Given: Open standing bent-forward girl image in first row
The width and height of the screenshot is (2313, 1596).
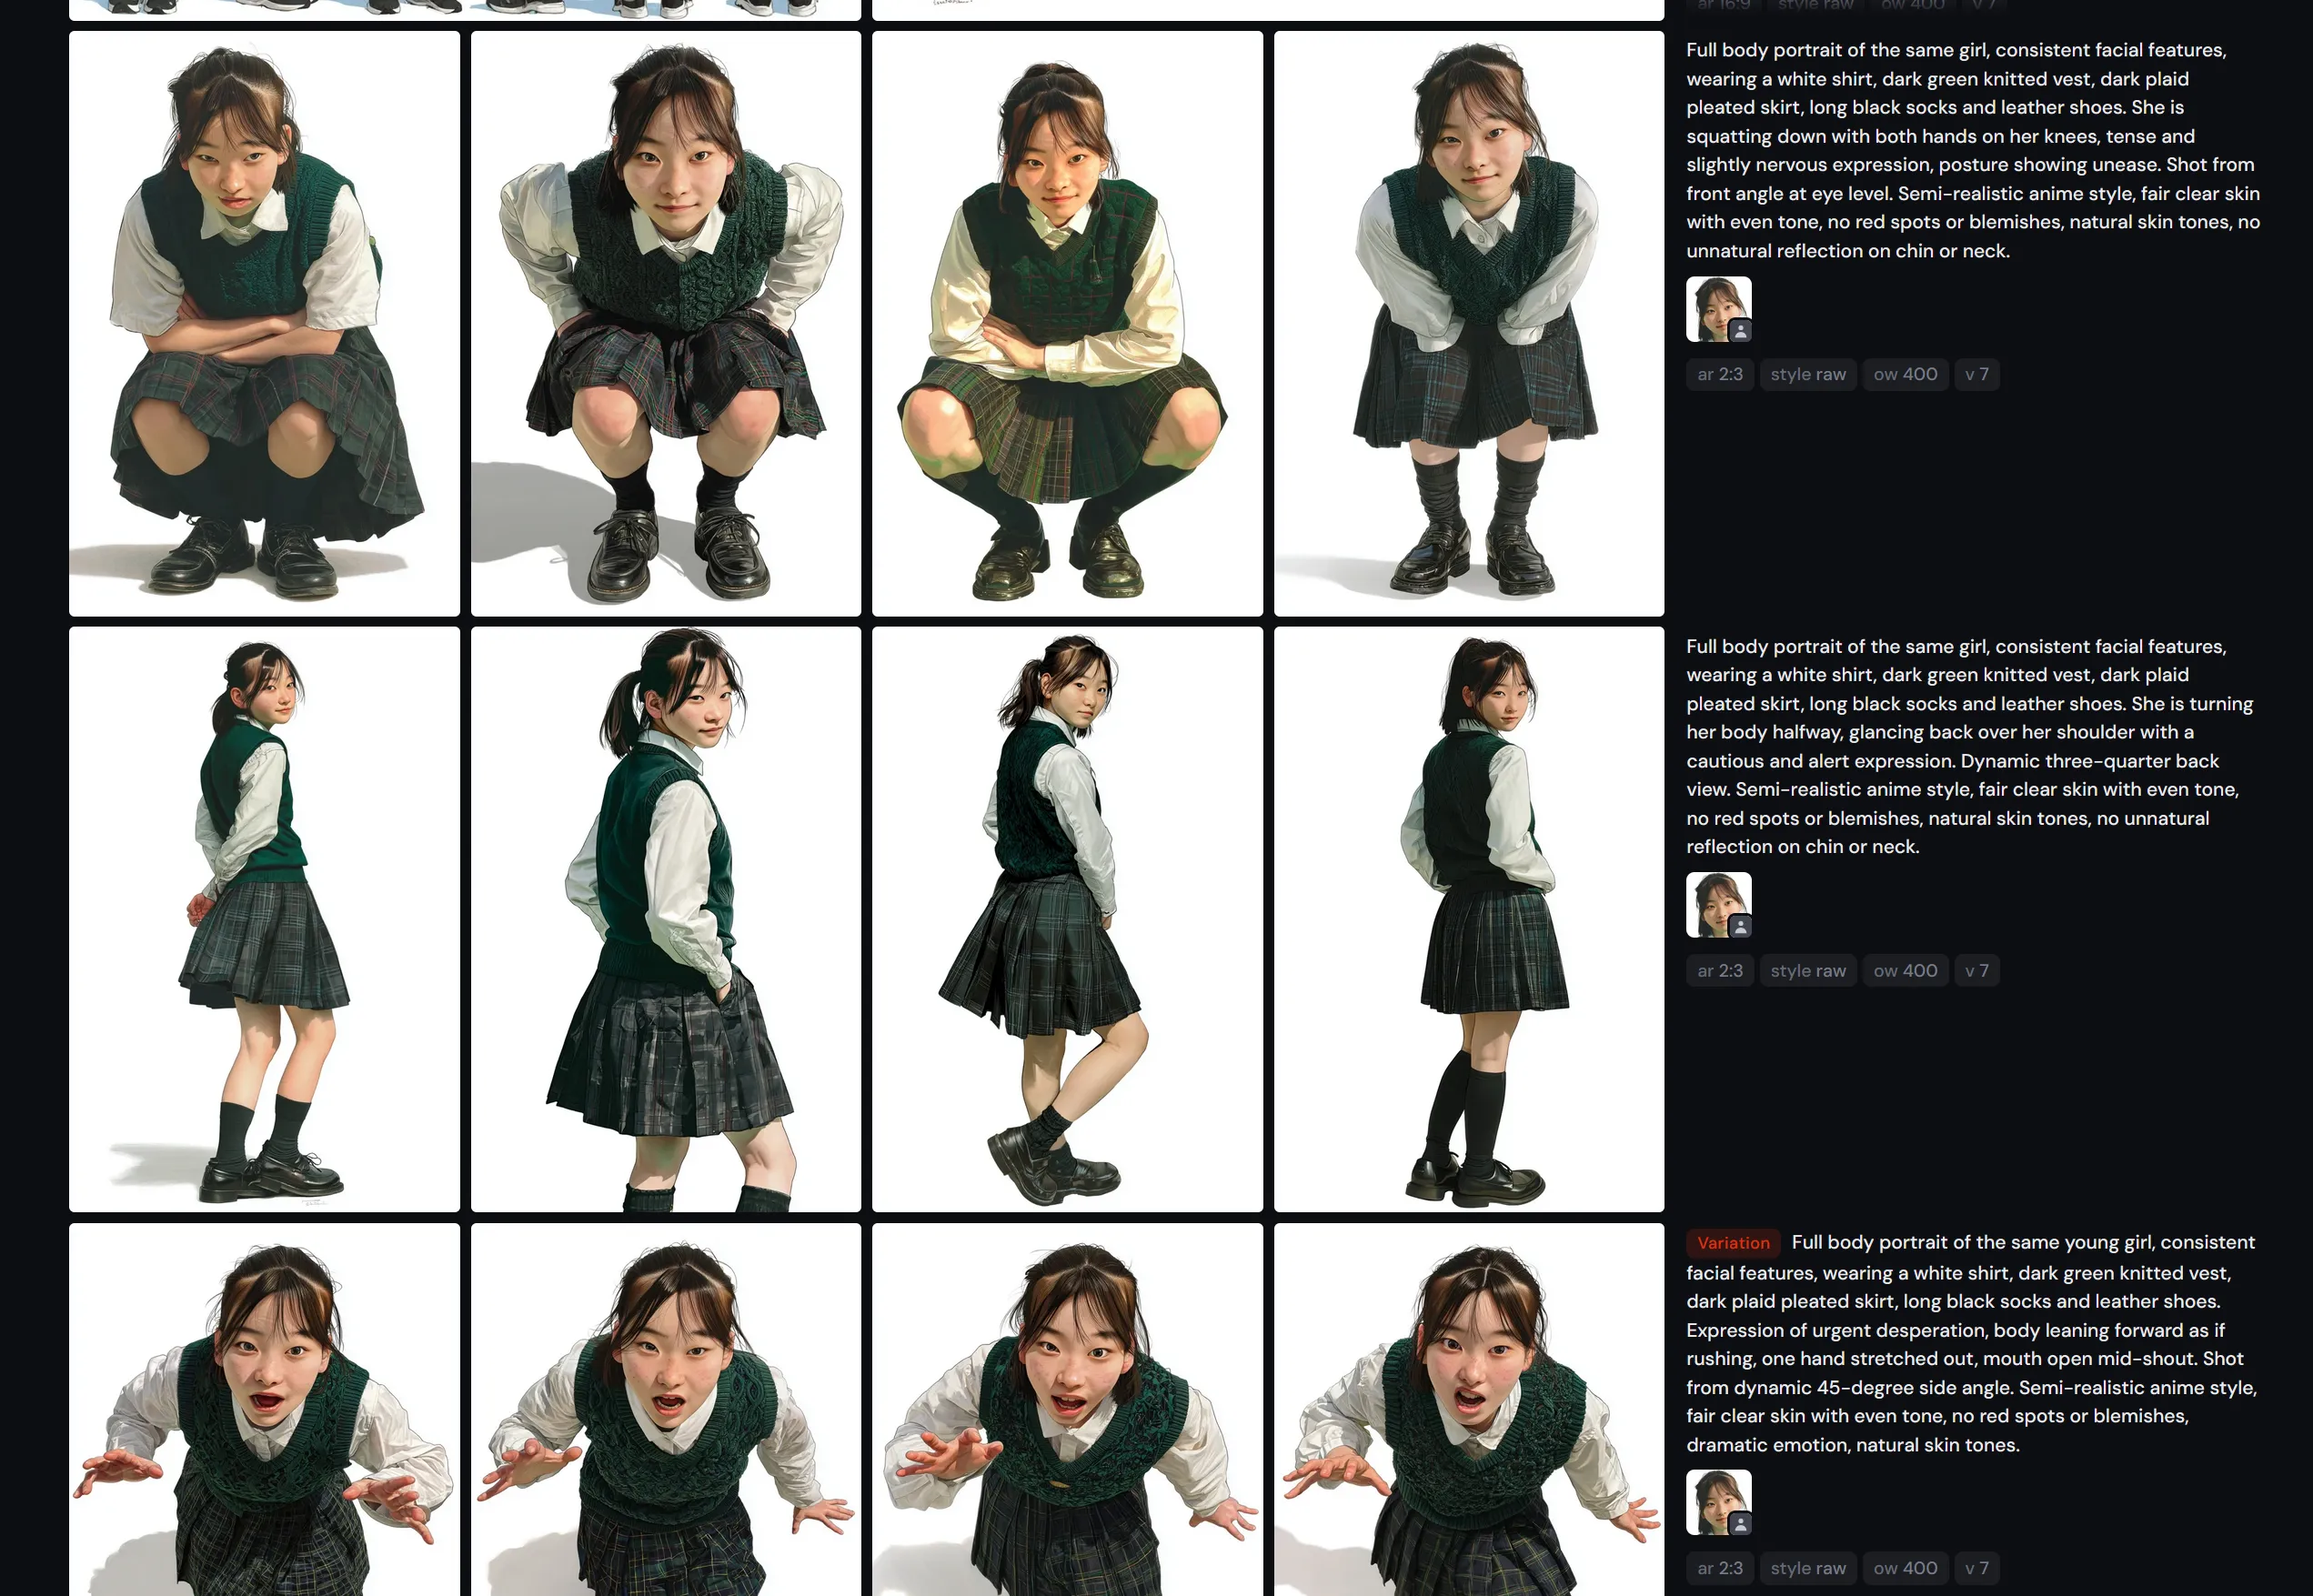Looking at the screenshot, I should coord(1469,323).
